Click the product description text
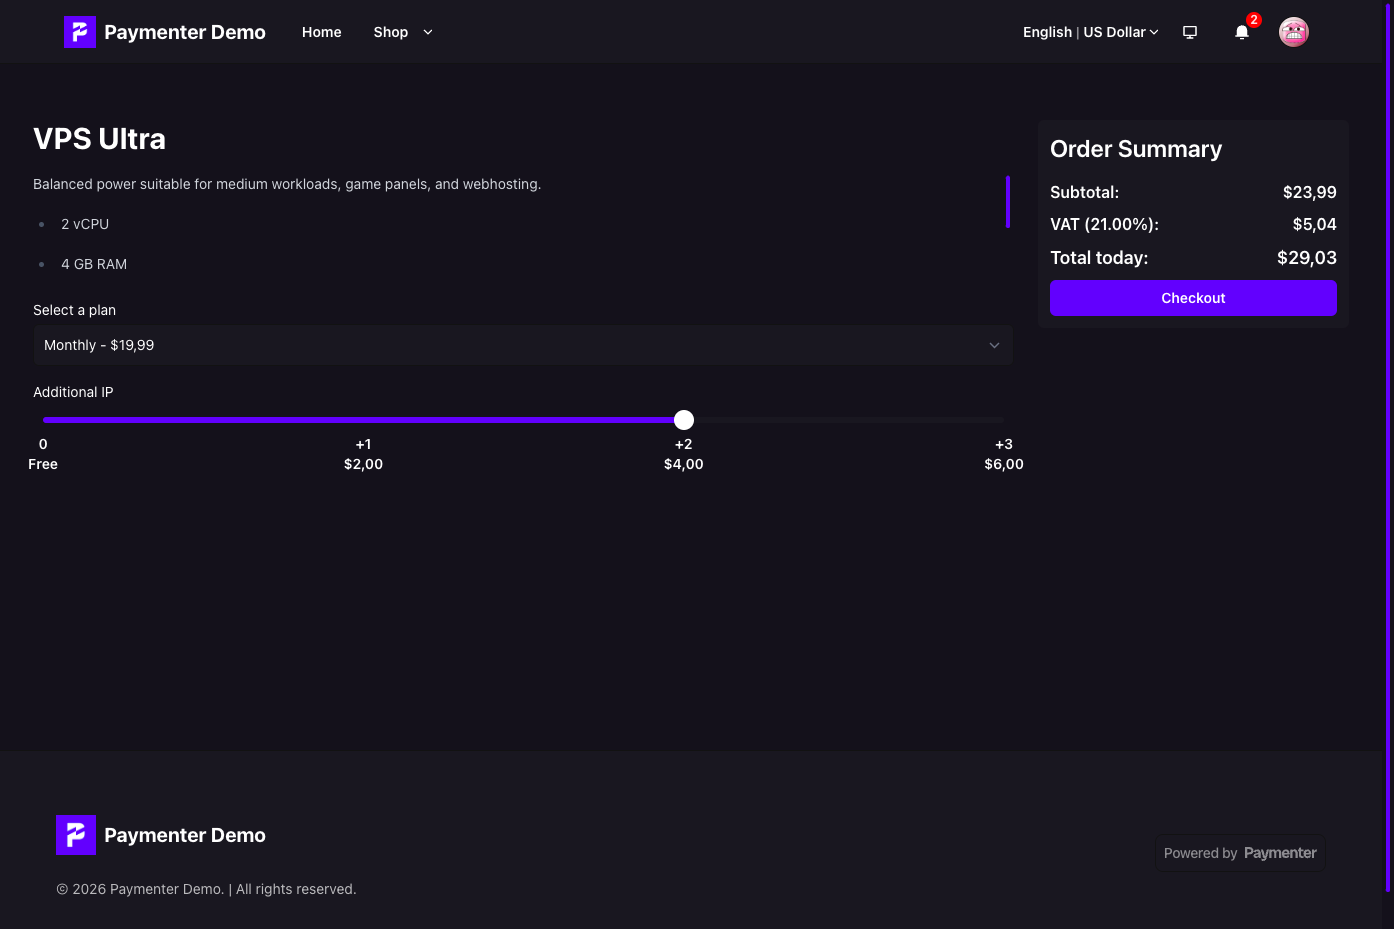 (x=287, y=184)
